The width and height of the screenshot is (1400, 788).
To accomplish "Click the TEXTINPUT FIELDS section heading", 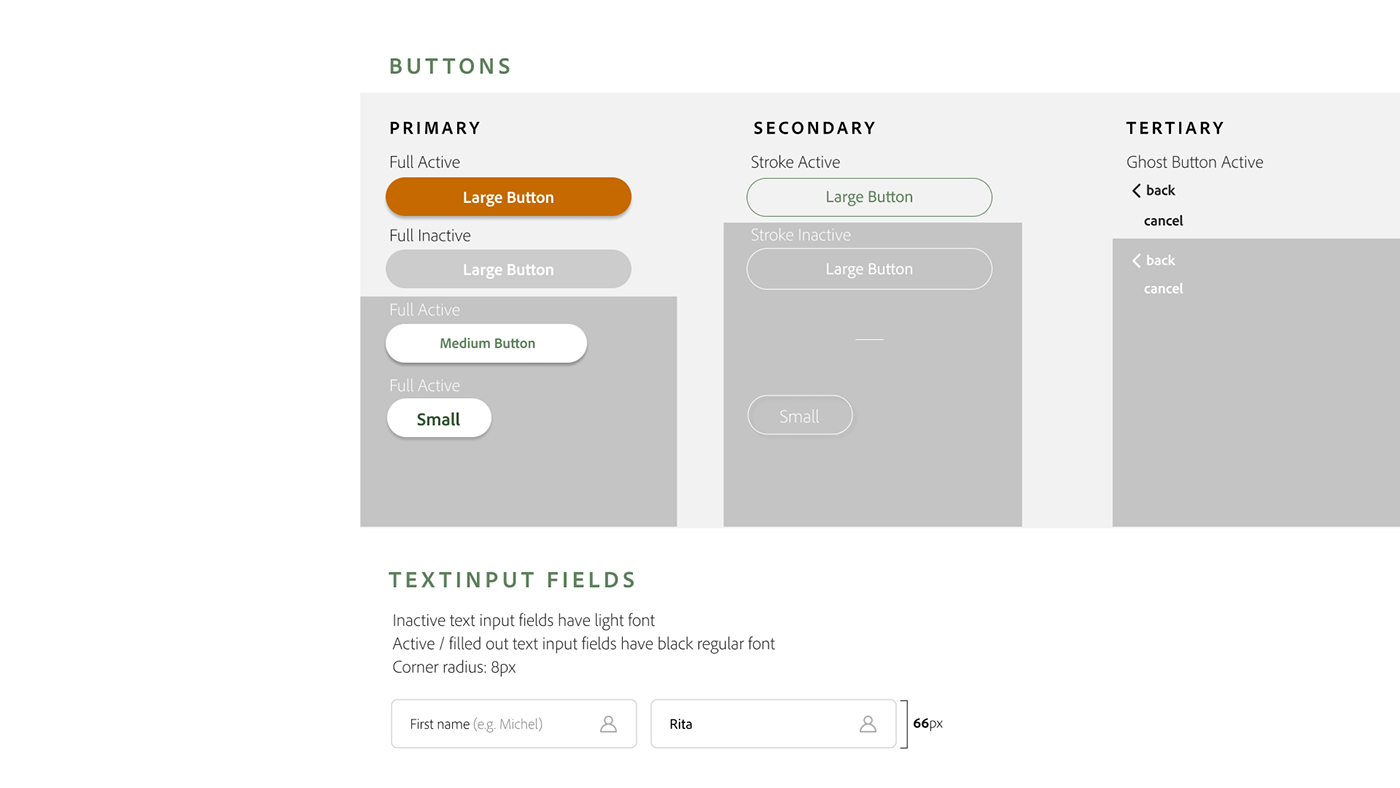I will (512, 580).
